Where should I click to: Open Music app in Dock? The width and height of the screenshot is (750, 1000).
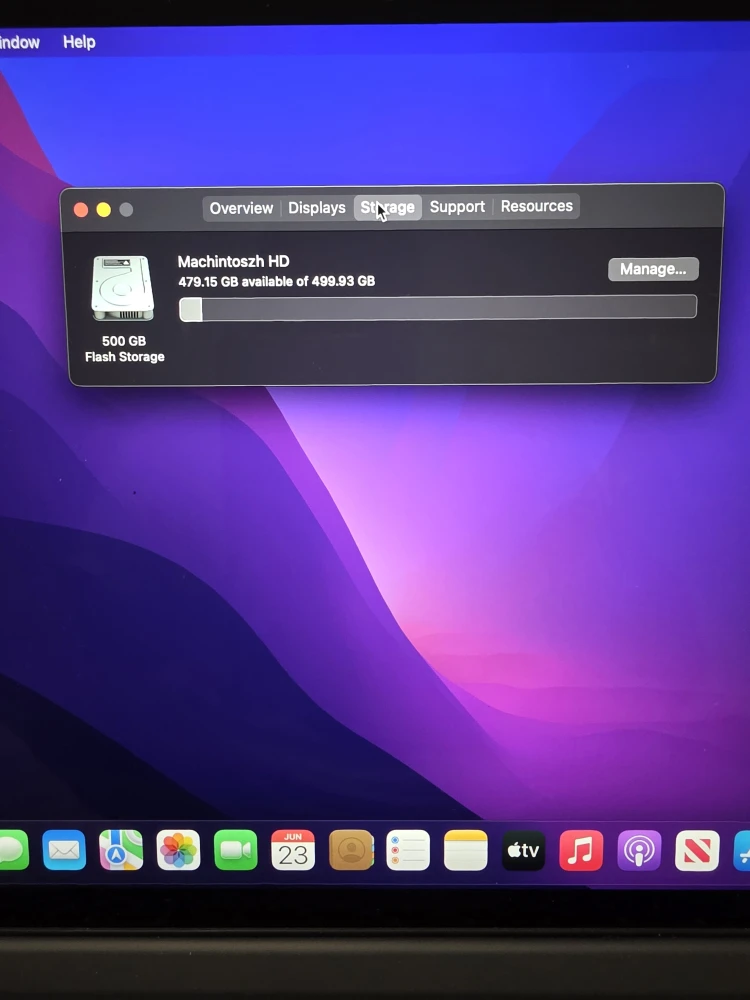point(581,850)
